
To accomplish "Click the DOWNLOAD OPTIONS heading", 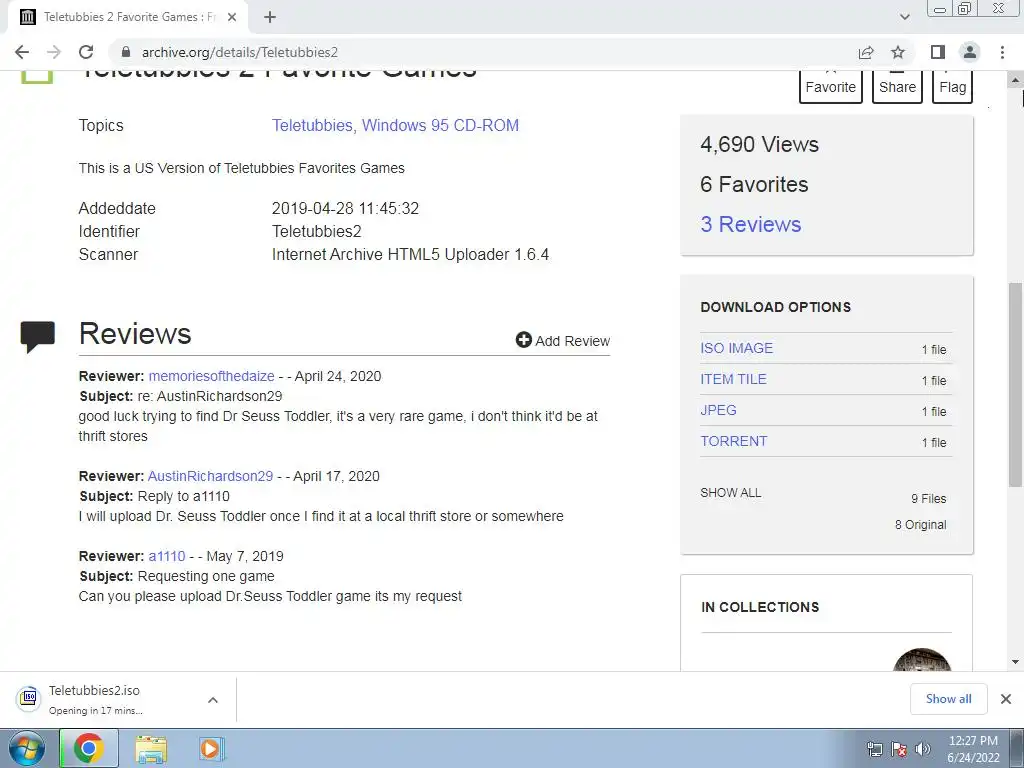I will [775, 307].
